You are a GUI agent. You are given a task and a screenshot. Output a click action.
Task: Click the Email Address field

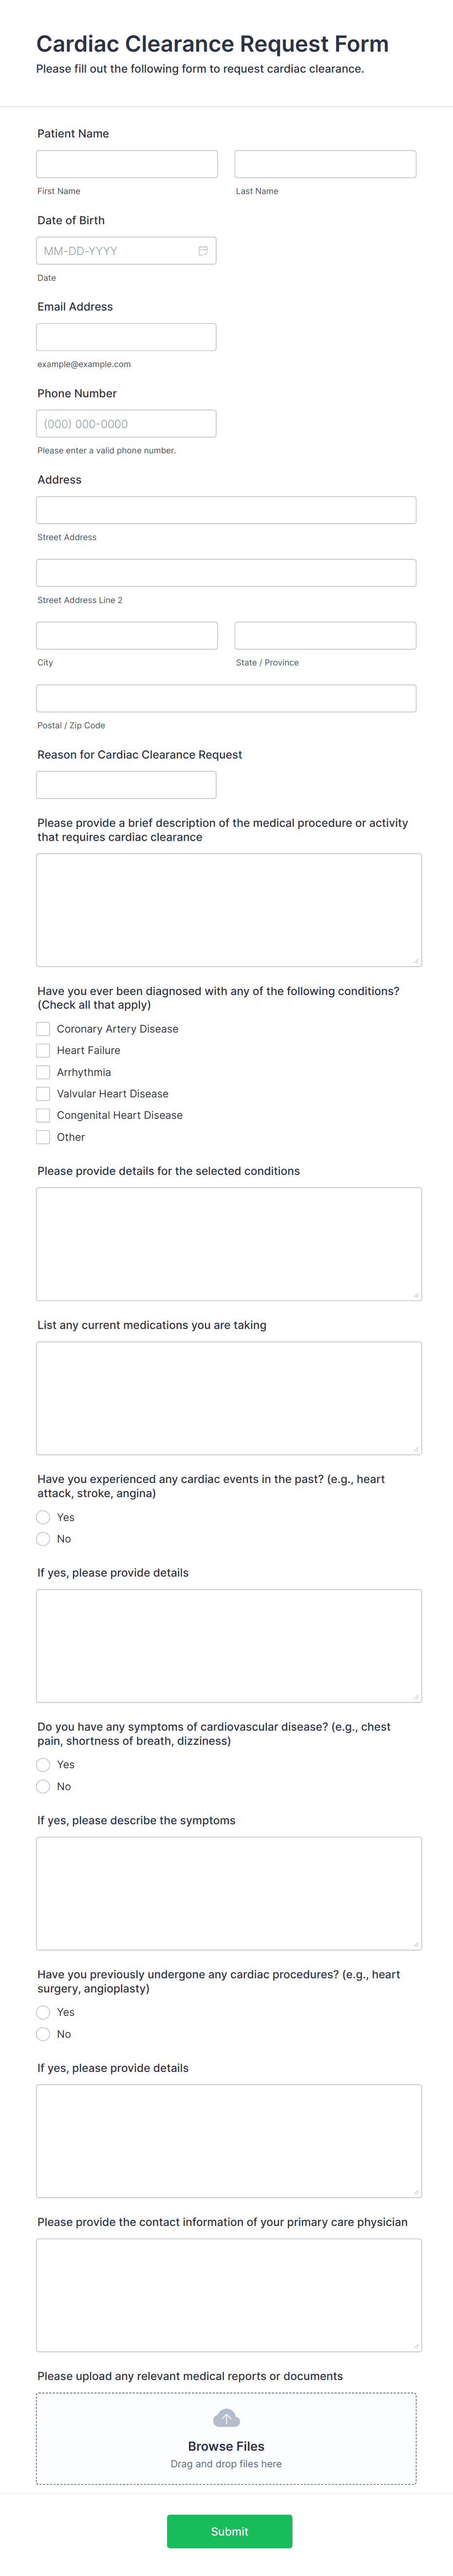tap(126, 336)
